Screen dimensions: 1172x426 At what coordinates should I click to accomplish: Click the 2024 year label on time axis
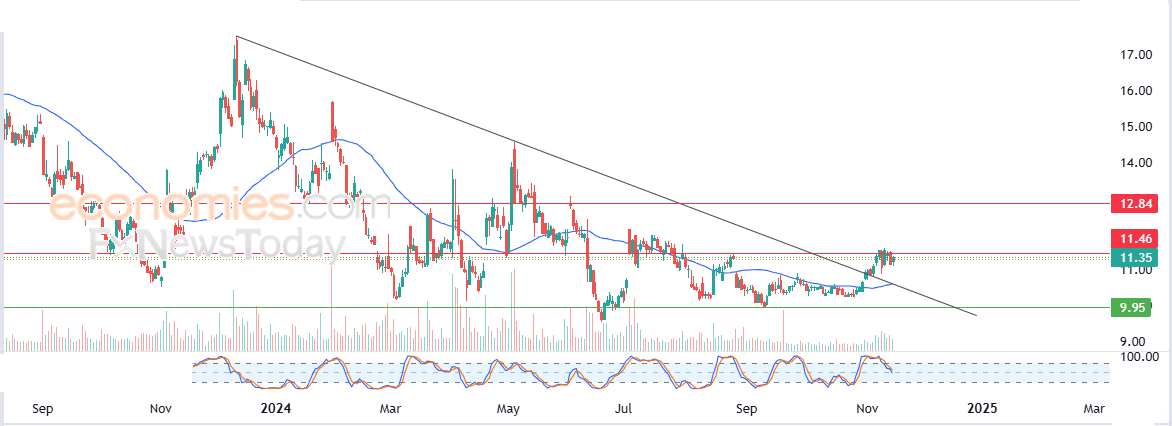click(x=276, y=409)
